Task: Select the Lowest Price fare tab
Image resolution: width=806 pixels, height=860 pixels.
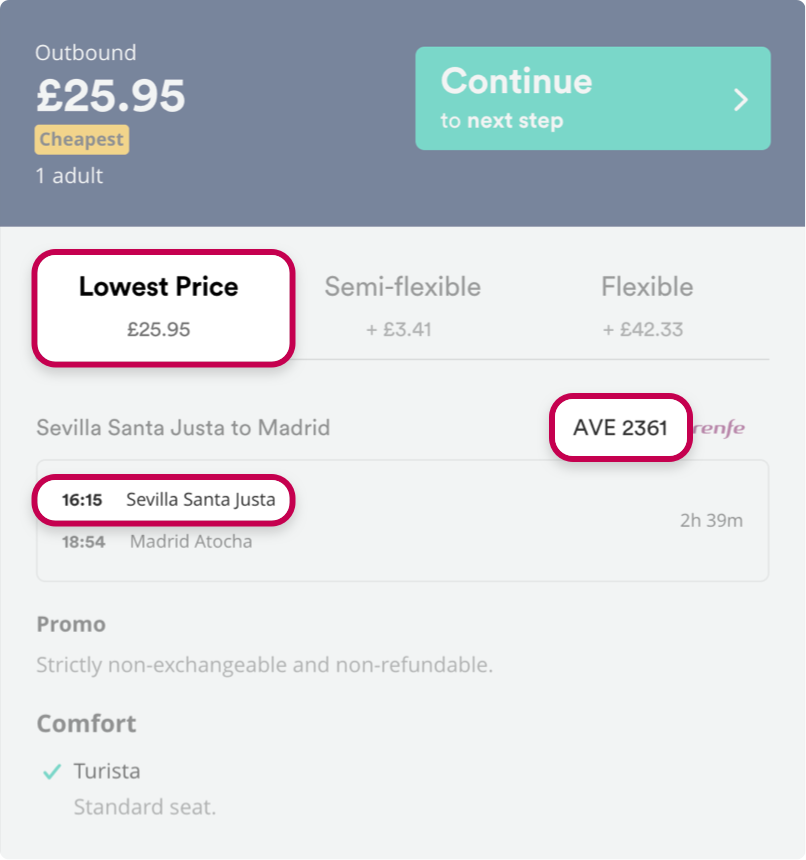Action: pos(163,308)
